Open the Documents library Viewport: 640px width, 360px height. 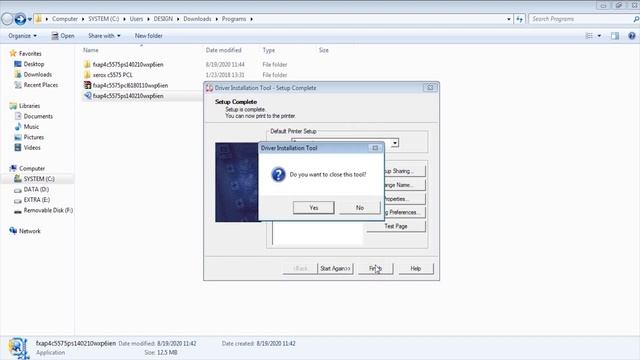[x=38, y=116]
